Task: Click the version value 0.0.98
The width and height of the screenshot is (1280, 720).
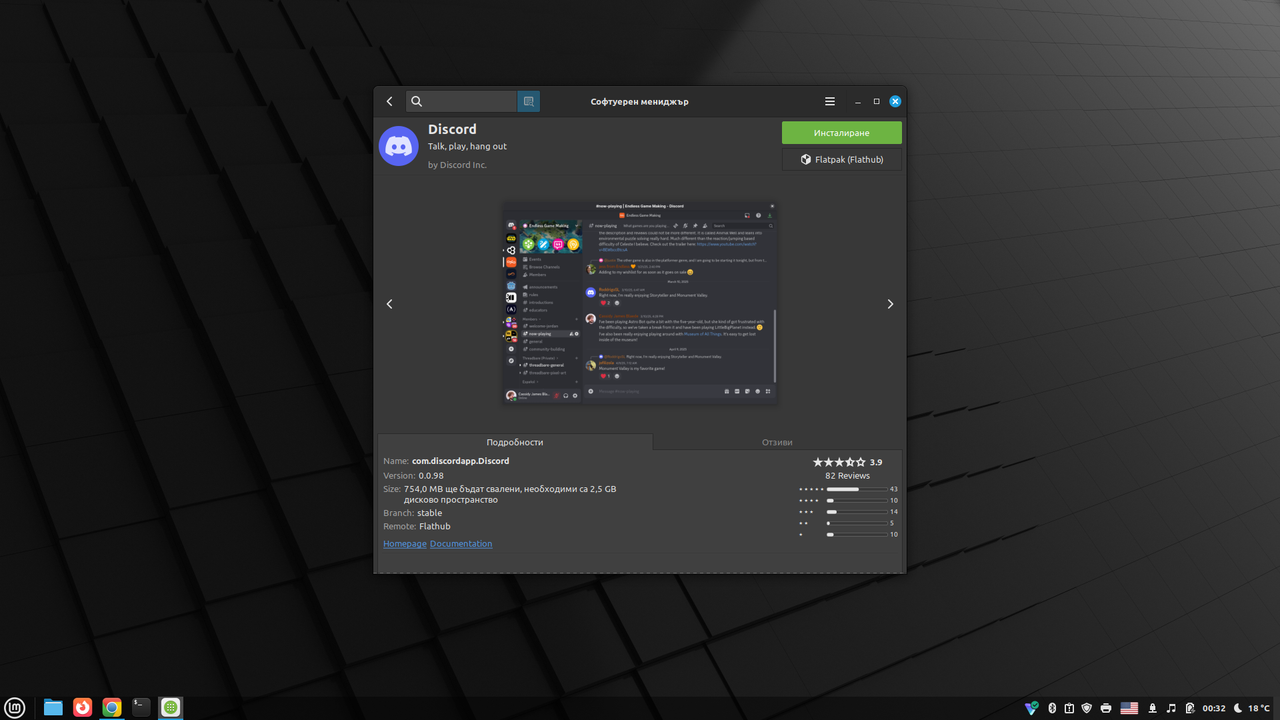Action: coord(431,476)
